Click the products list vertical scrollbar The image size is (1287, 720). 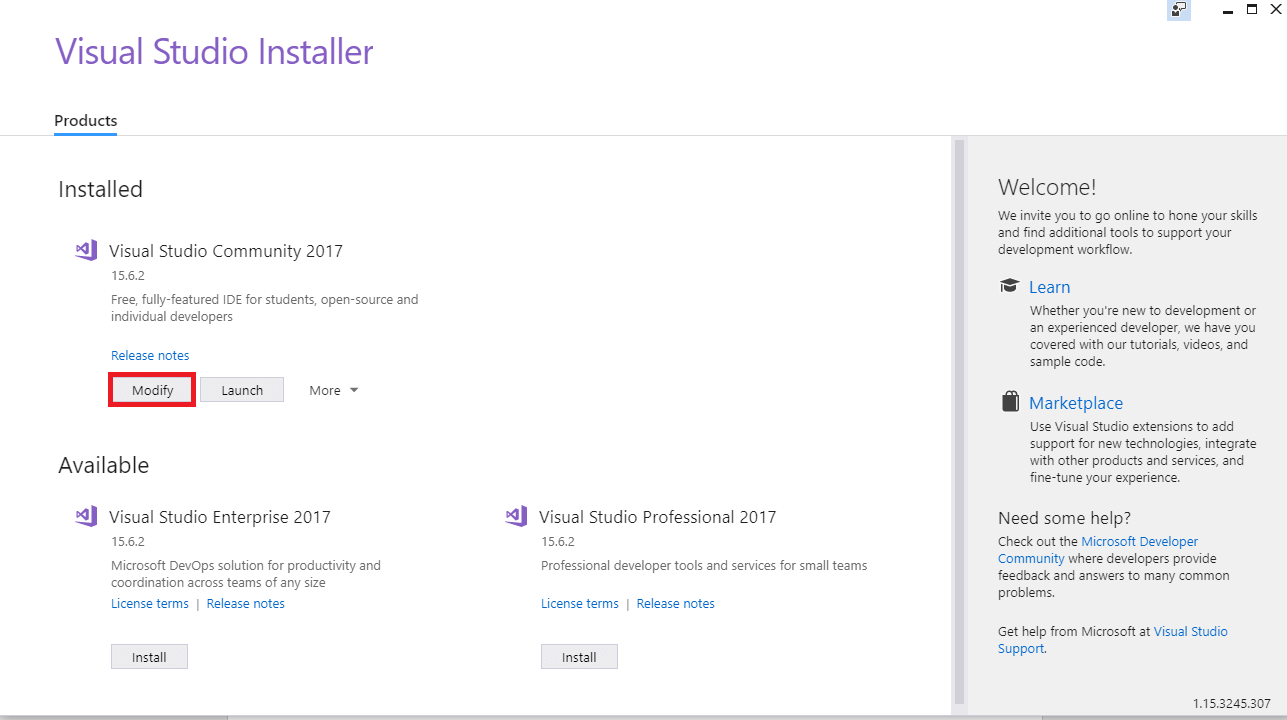tap(960, 420)
